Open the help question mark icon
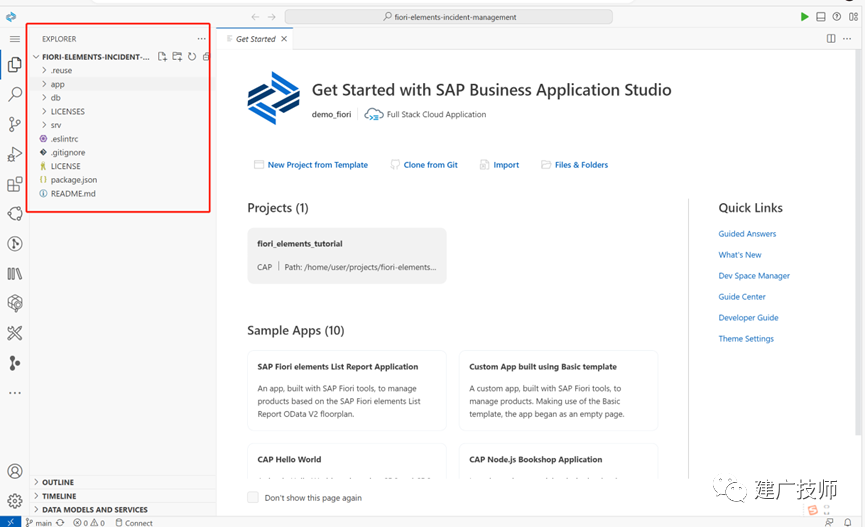865x527 pixels. tap(837, 17)
